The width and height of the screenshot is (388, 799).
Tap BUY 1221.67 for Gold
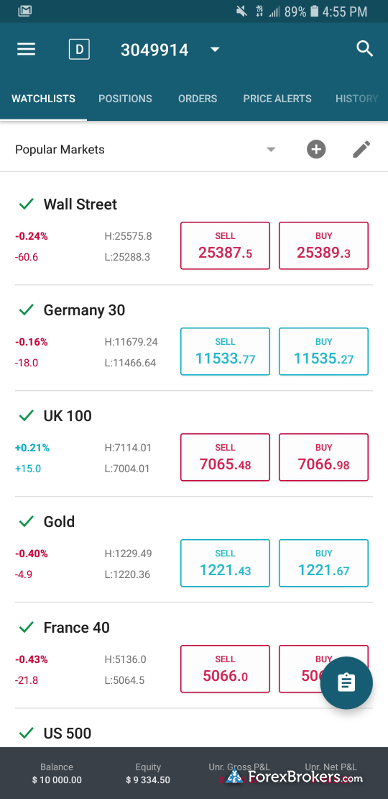(x=324, y=563)
